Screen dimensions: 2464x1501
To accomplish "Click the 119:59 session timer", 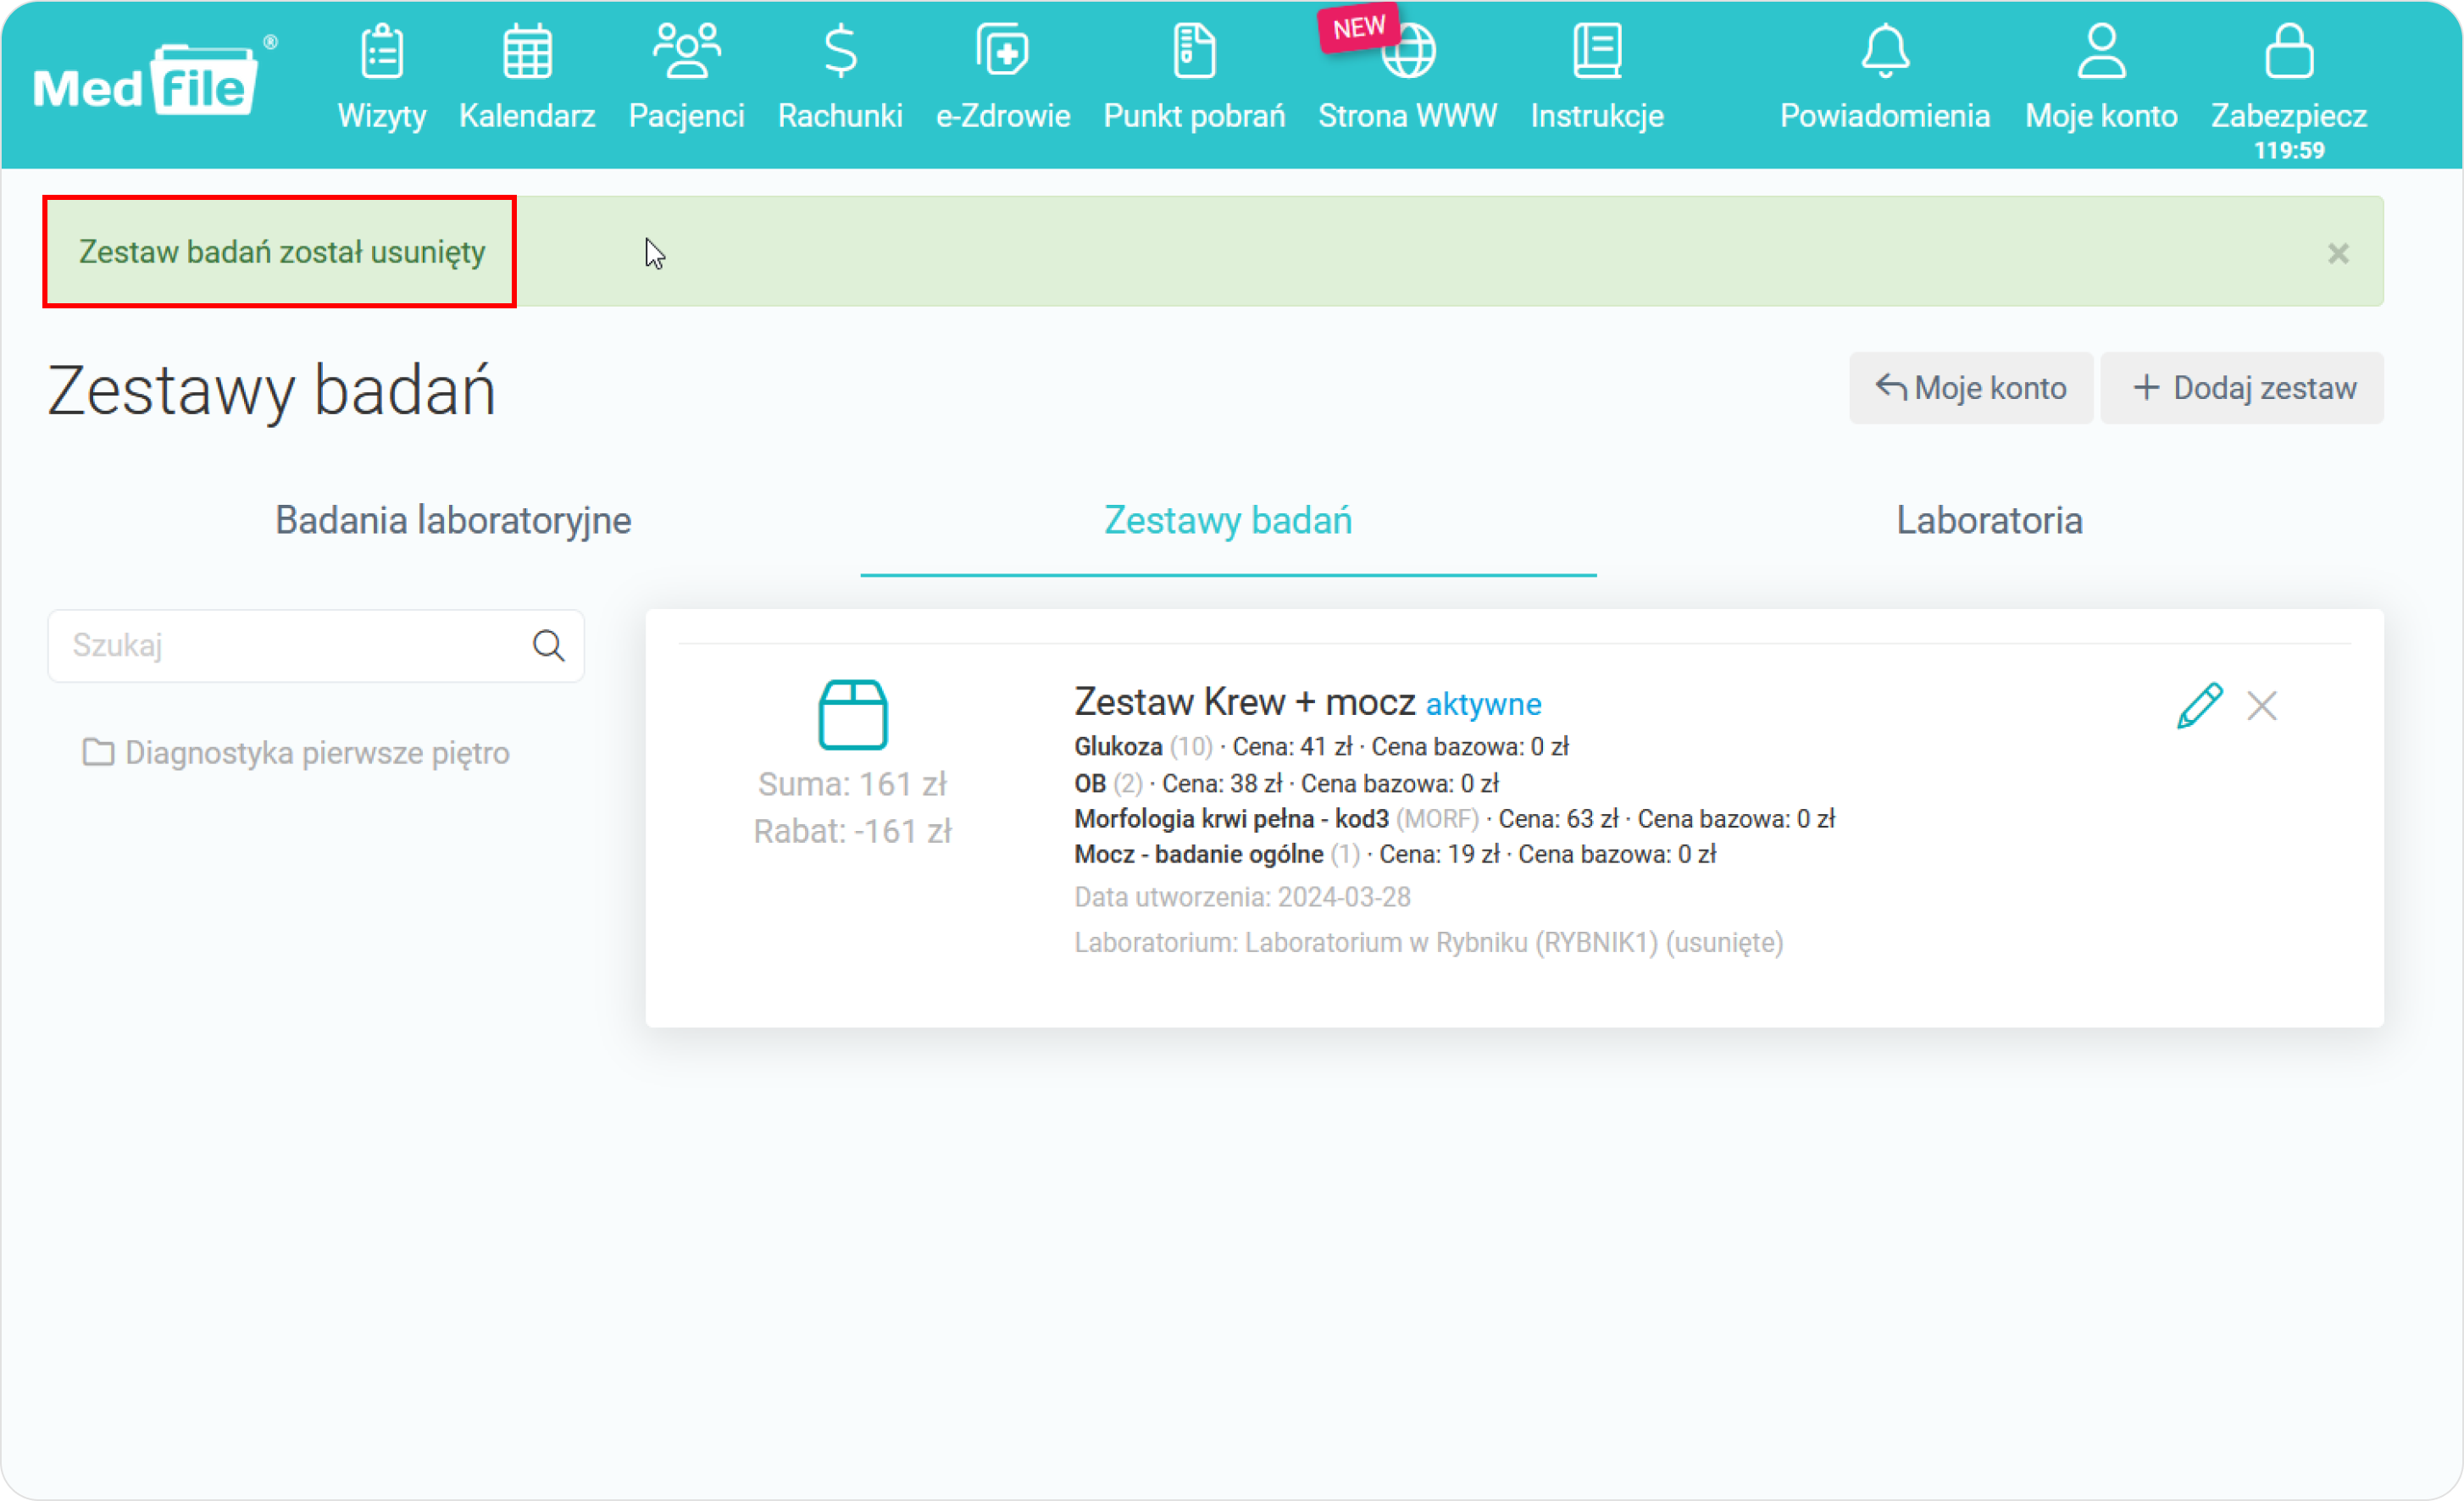I will (2289, 151).
